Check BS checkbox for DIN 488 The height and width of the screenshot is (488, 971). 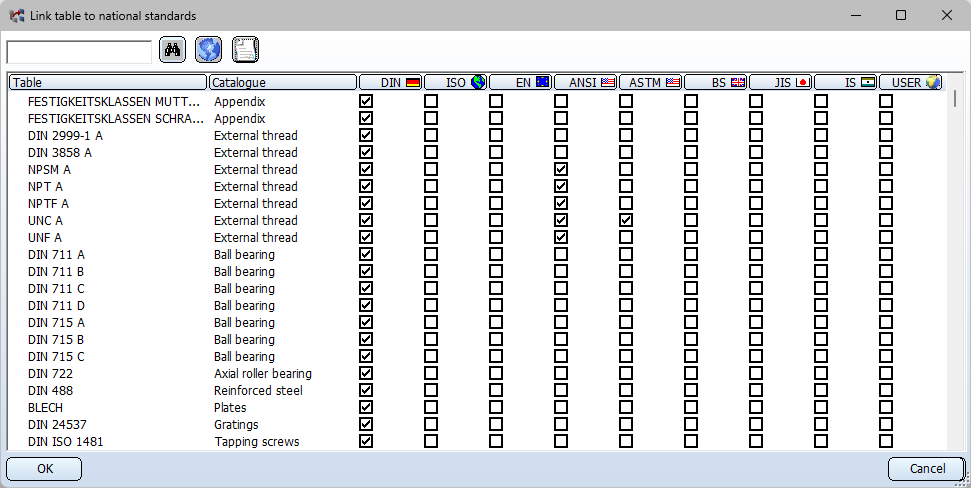(691, 390)
